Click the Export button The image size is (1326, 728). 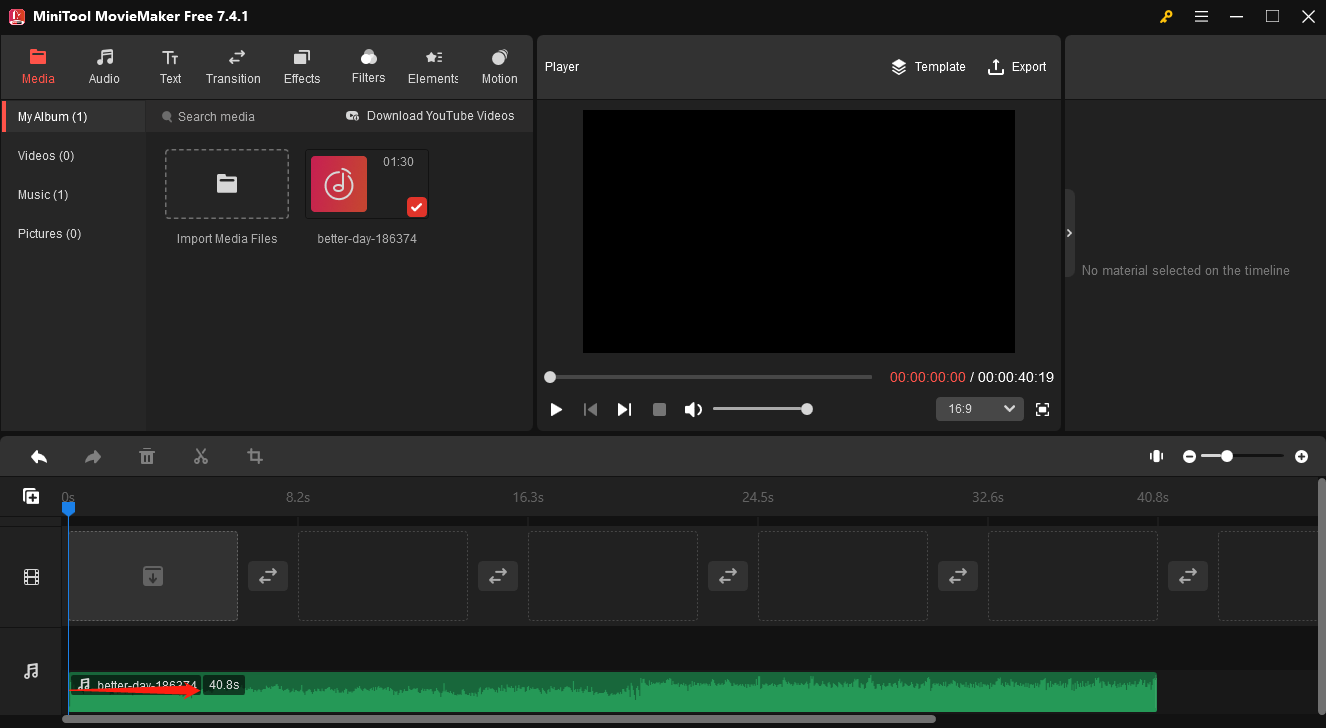point(1017,67)
